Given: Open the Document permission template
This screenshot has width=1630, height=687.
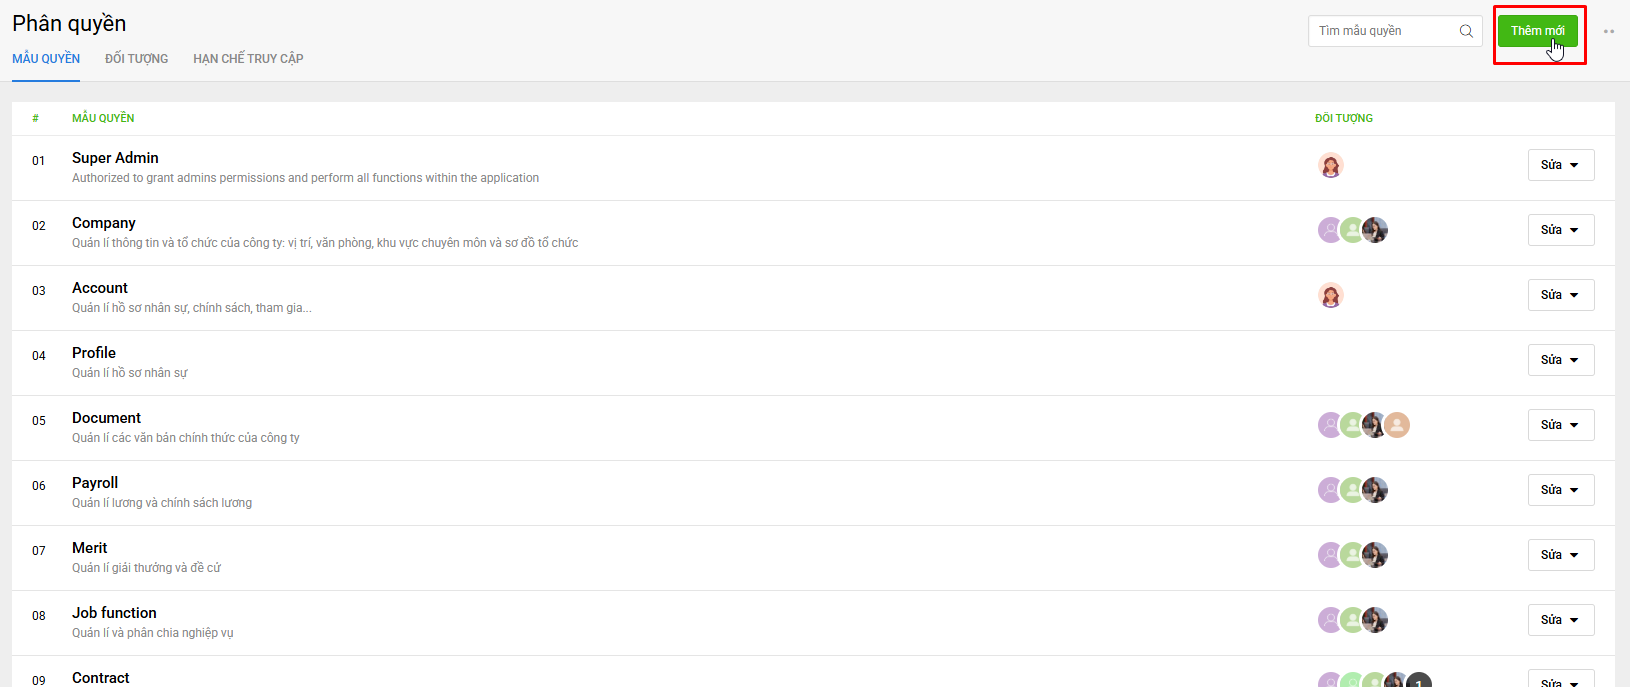Looking at the screenshot, I should tap(106, 418).
